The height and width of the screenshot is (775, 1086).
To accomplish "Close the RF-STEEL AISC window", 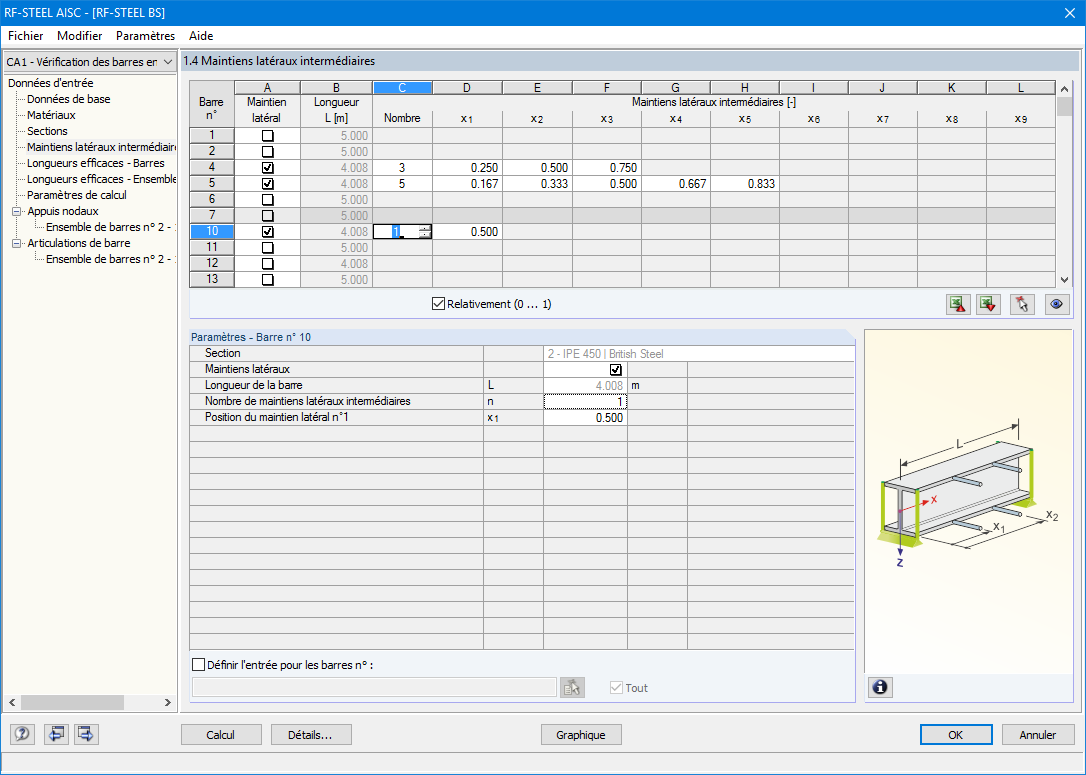I will pyautogui.click(x=1069, y=12).
